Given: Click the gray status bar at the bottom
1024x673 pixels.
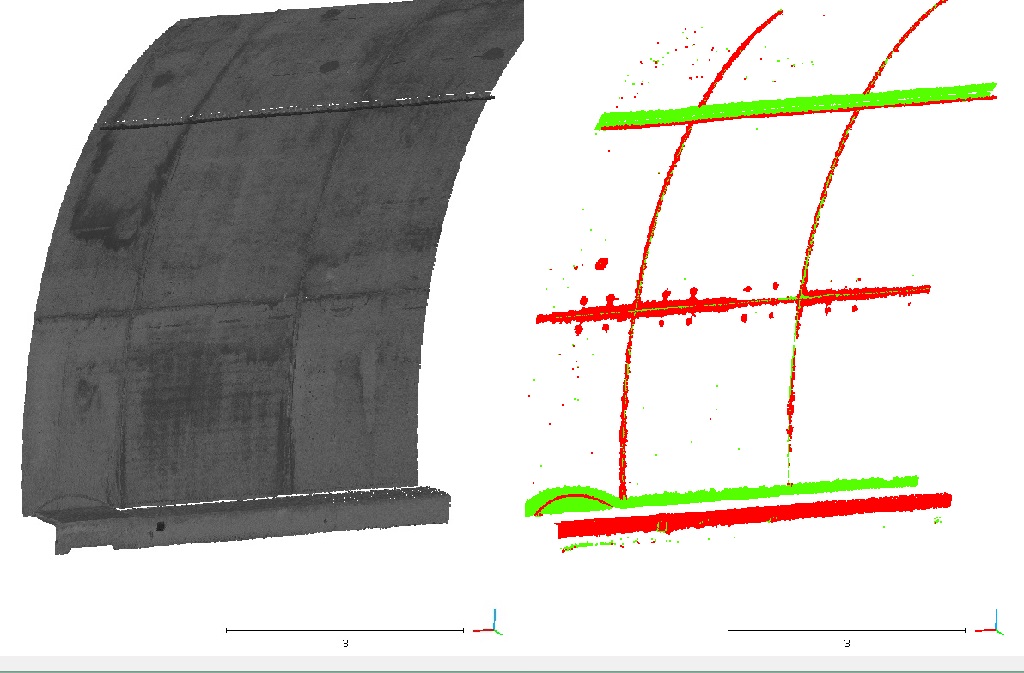Looking at the screenshot, I should 512,664.
